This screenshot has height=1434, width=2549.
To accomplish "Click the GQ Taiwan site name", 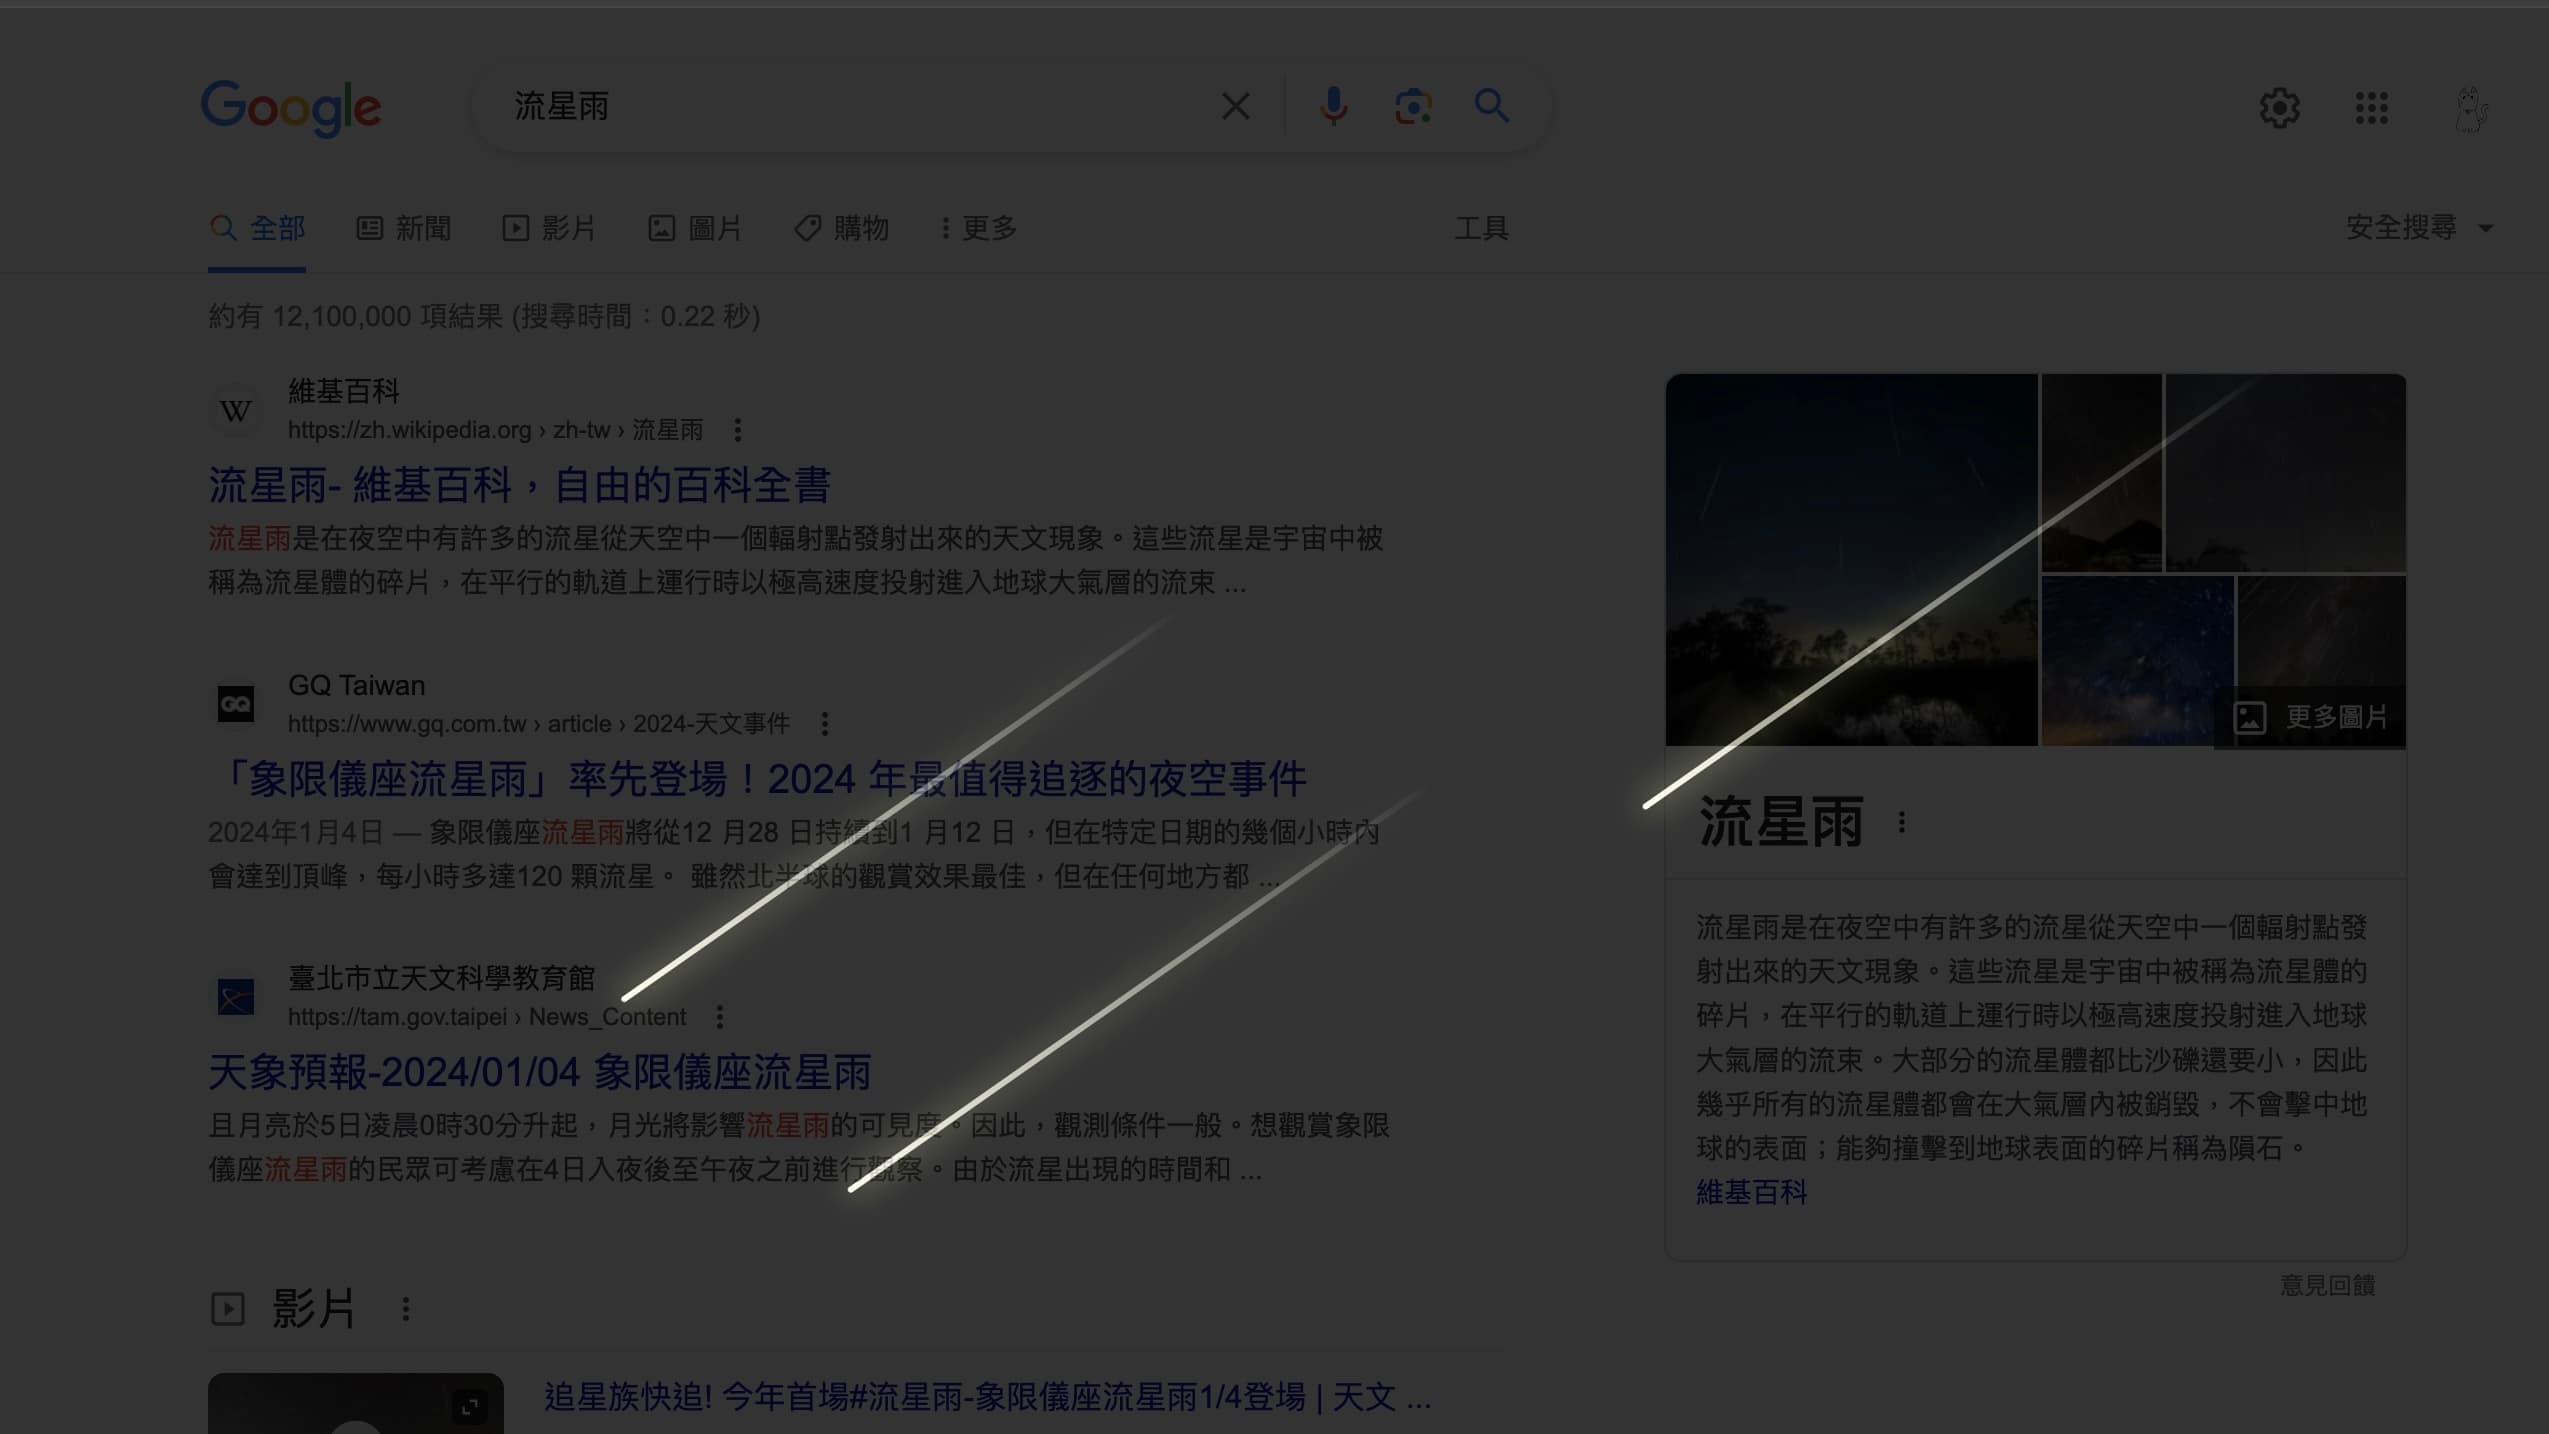I will (x=357, y=685).
